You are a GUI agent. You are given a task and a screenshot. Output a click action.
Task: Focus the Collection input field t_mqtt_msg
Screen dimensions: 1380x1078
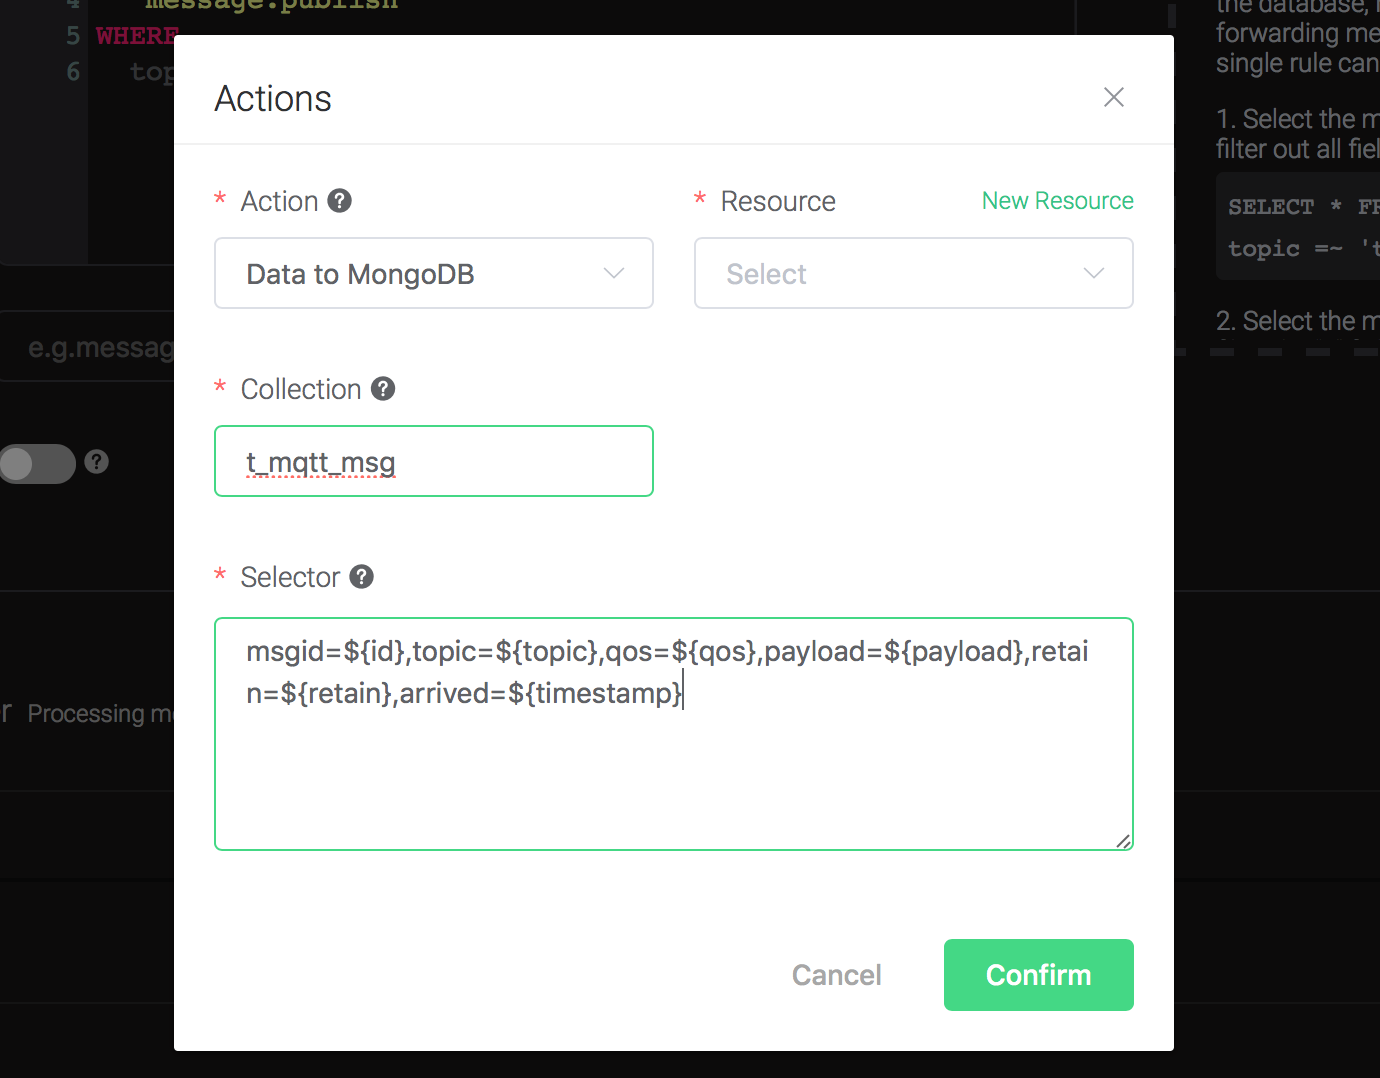coord(433,461)
